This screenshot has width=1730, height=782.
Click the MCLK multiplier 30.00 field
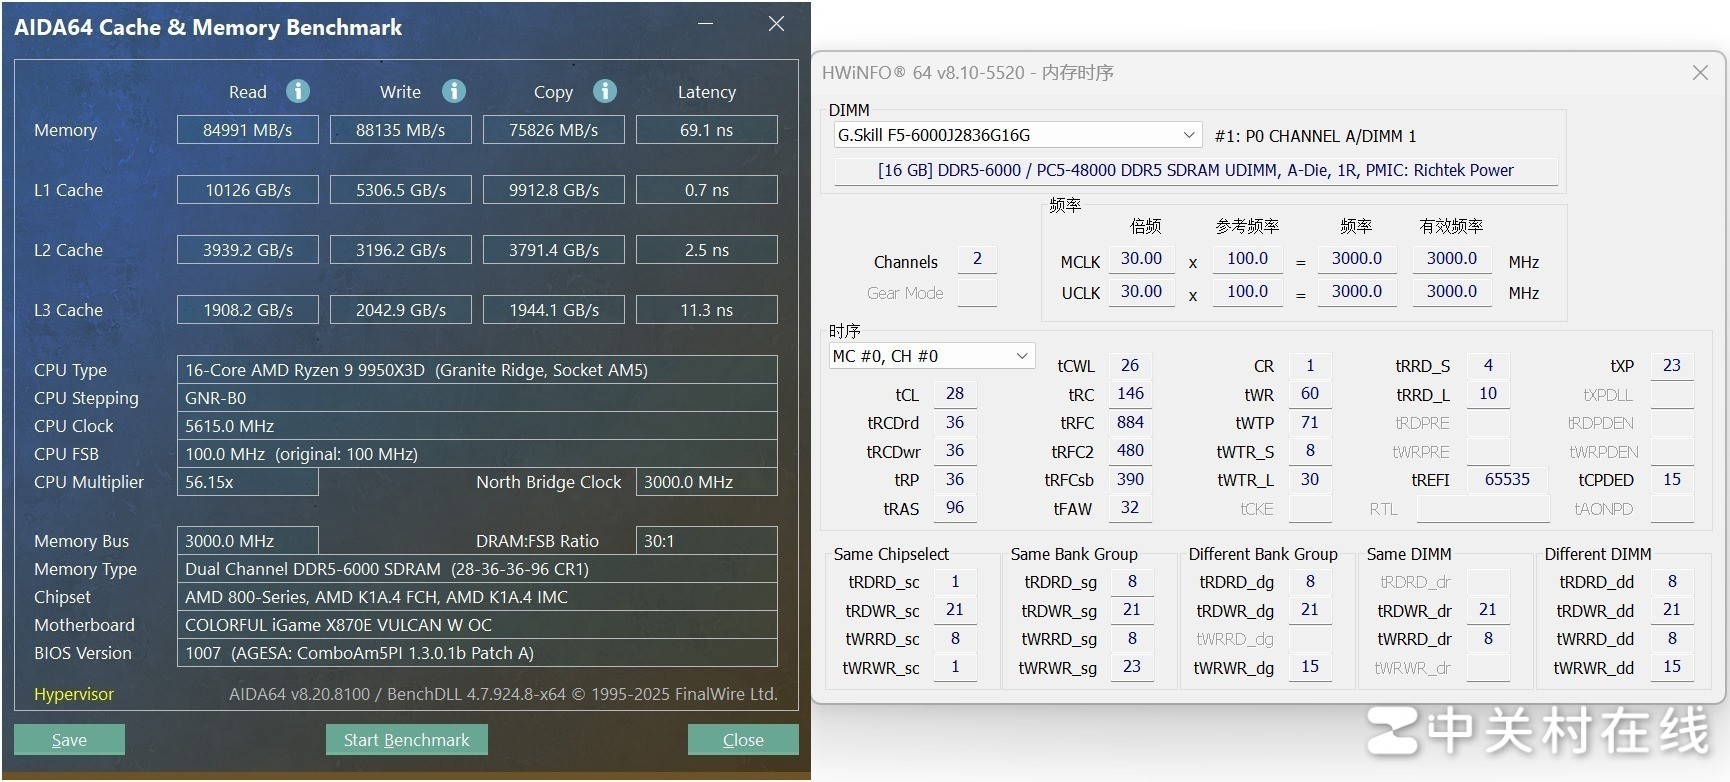tap(1141, 258)
